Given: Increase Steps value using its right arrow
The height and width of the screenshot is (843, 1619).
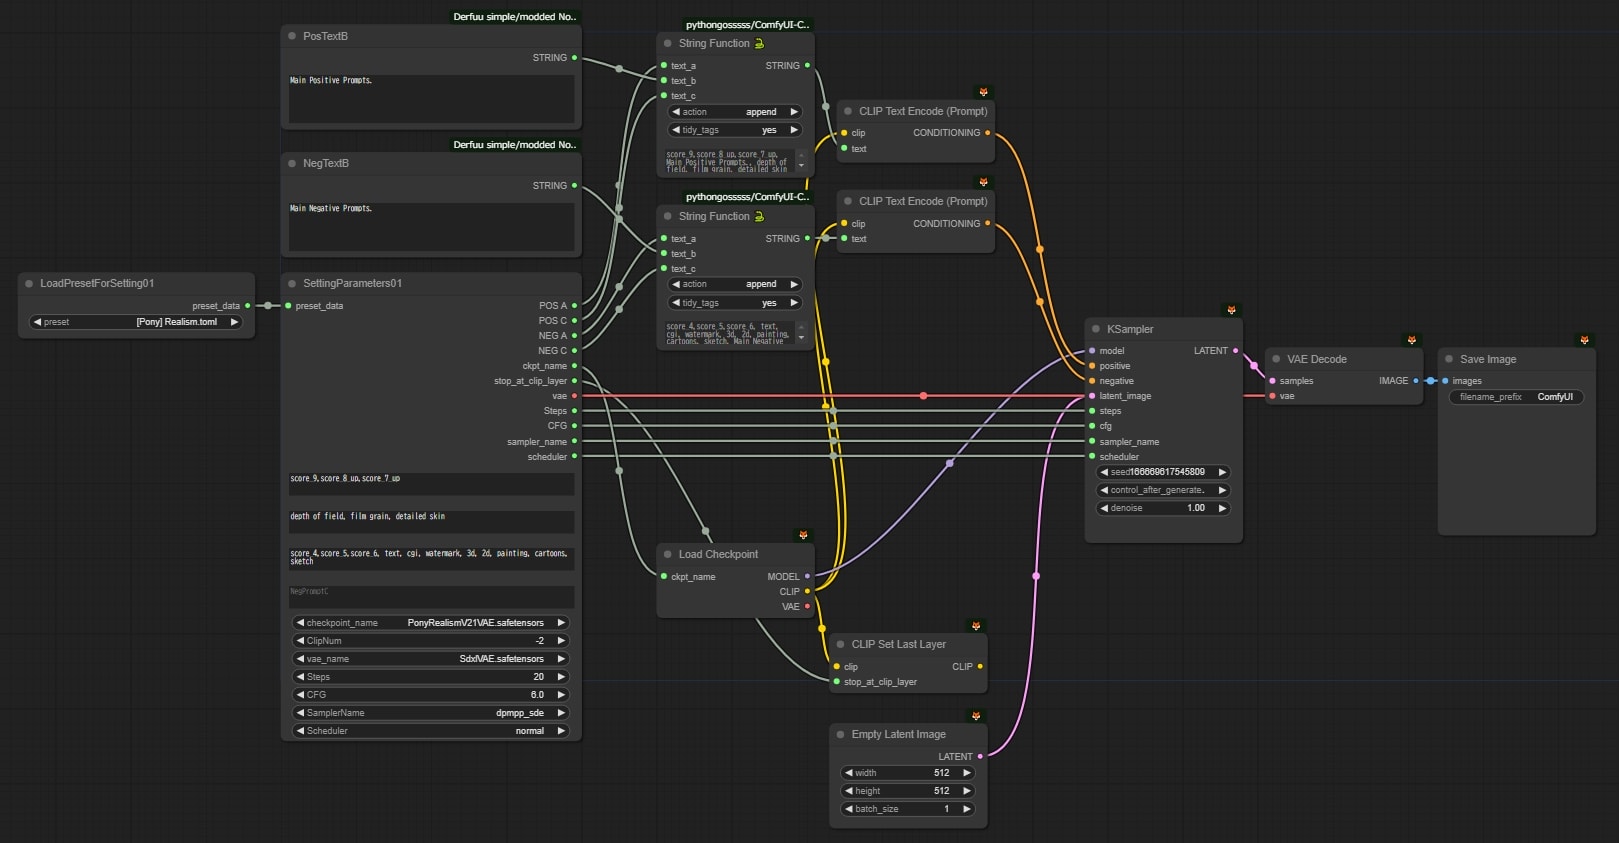Looking at the screenshot, I should point(561,677).
